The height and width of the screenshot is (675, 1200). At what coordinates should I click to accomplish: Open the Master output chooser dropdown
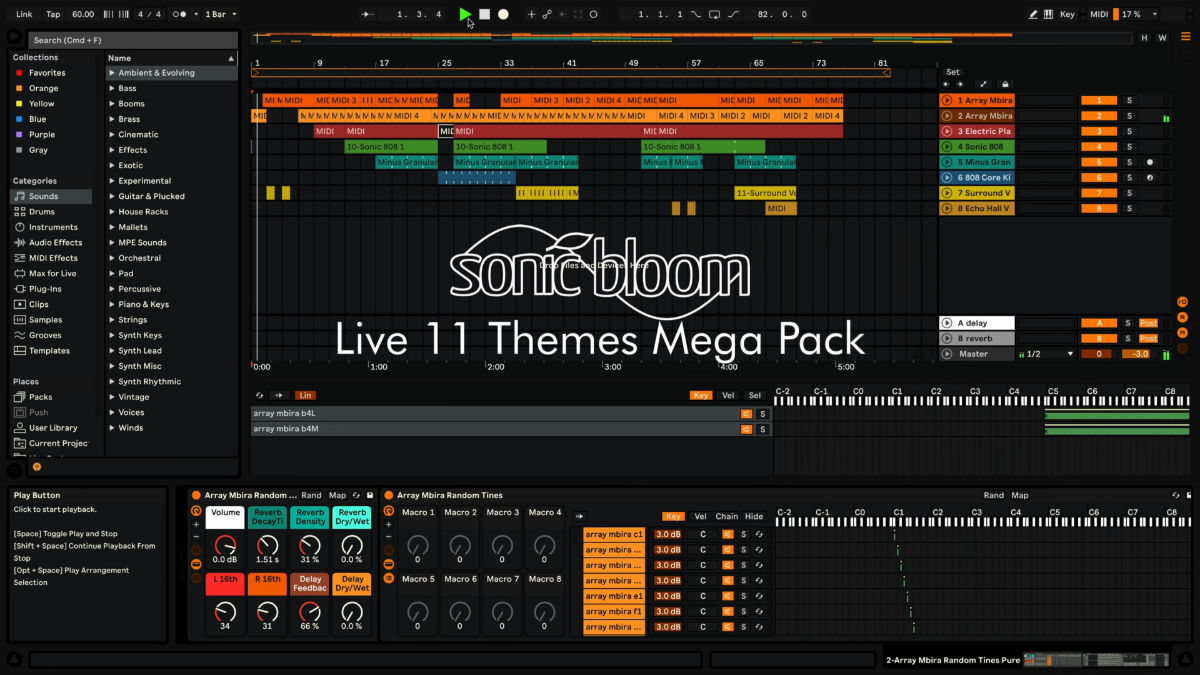(x=1052, y=353)
